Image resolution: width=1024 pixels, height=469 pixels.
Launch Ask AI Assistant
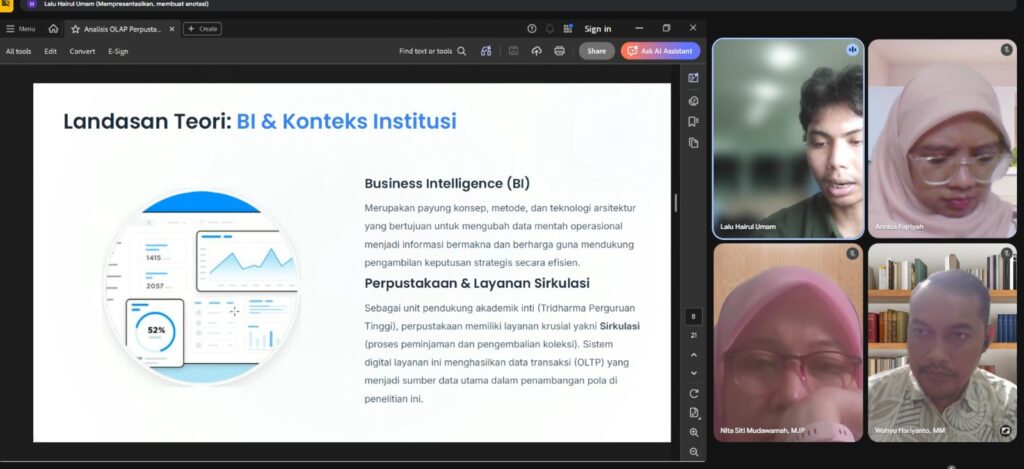click(x=660, y=51)
